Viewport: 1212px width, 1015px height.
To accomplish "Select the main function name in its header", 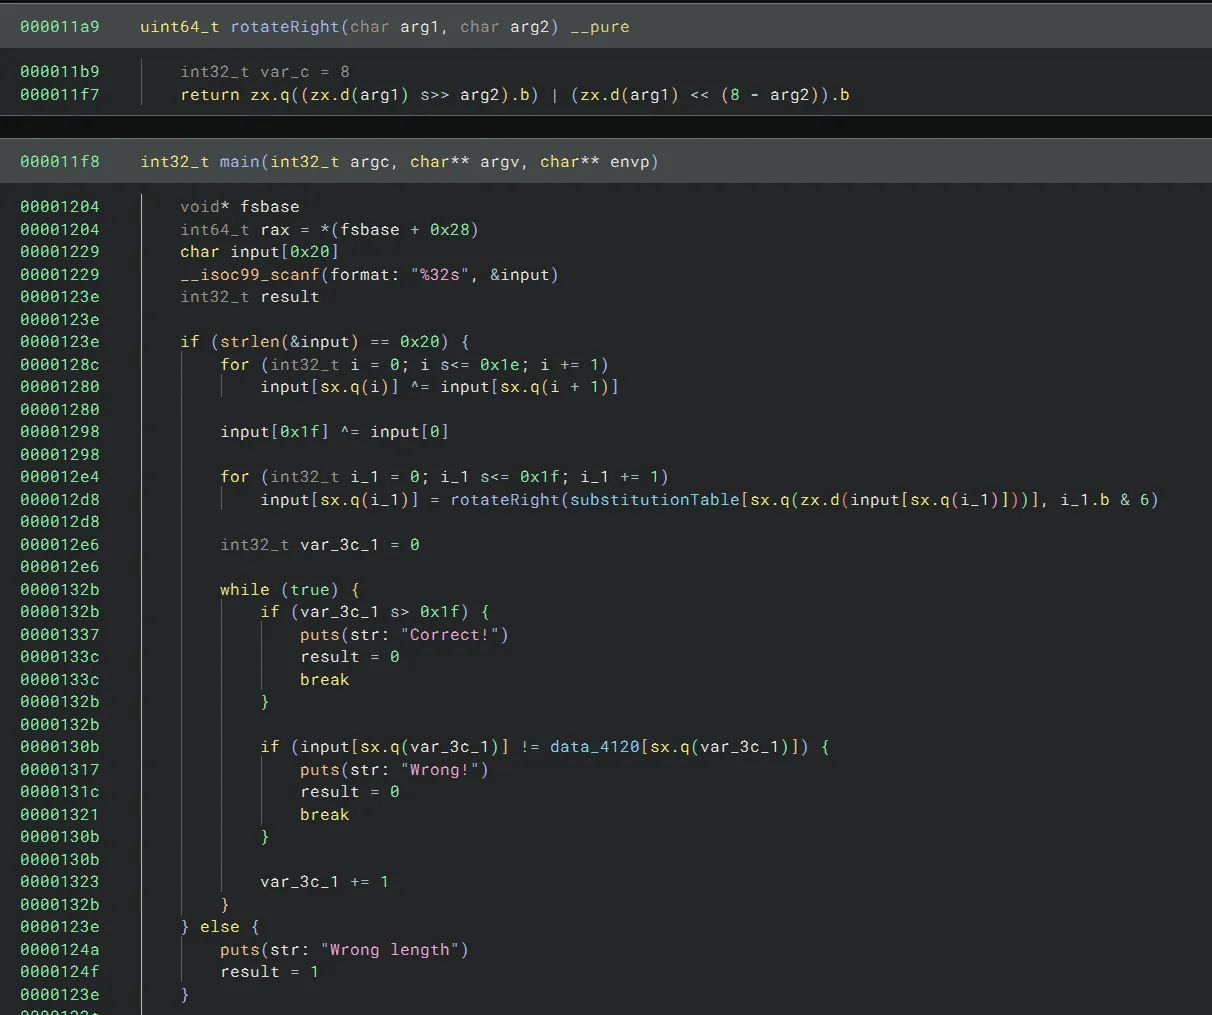I will click(x=240, y=162).
